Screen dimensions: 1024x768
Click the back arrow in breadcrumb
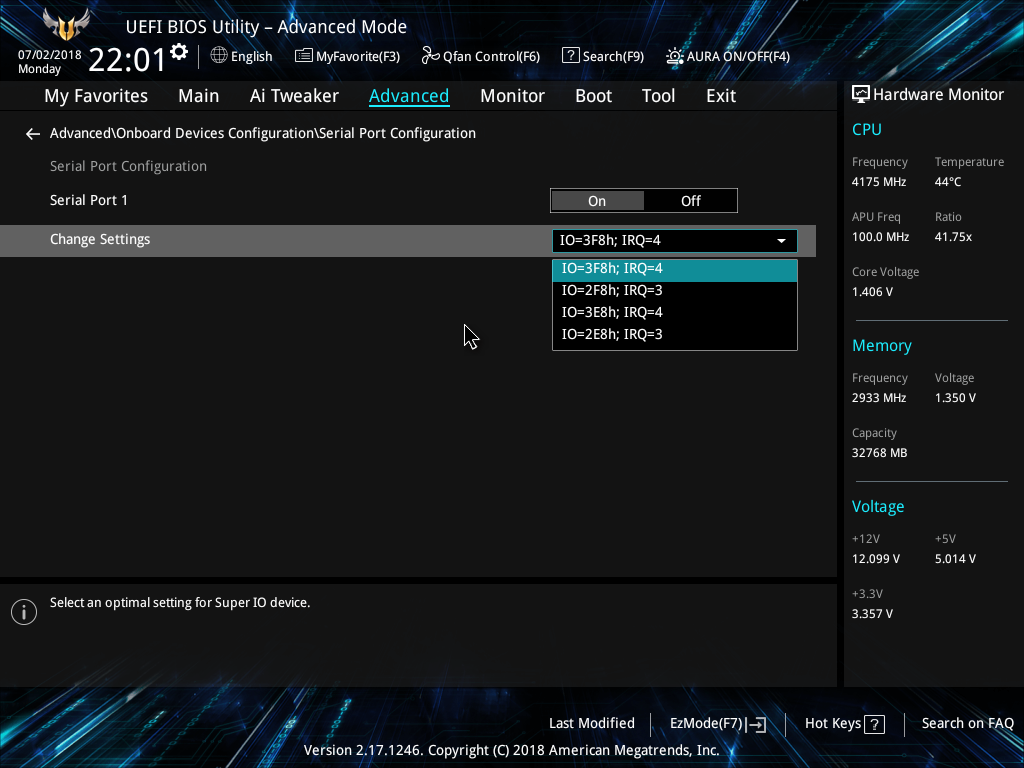33,134
